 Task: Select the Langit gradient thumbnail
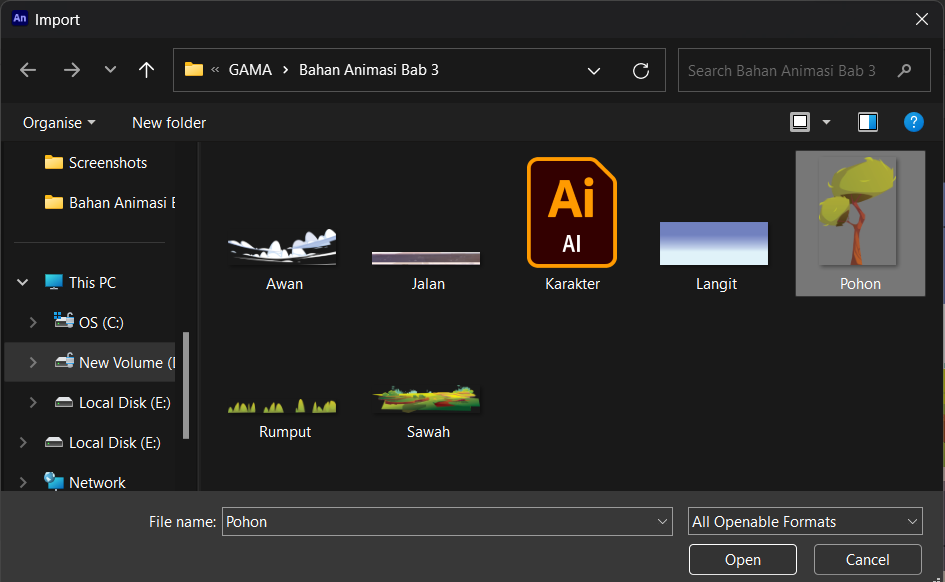714,243
